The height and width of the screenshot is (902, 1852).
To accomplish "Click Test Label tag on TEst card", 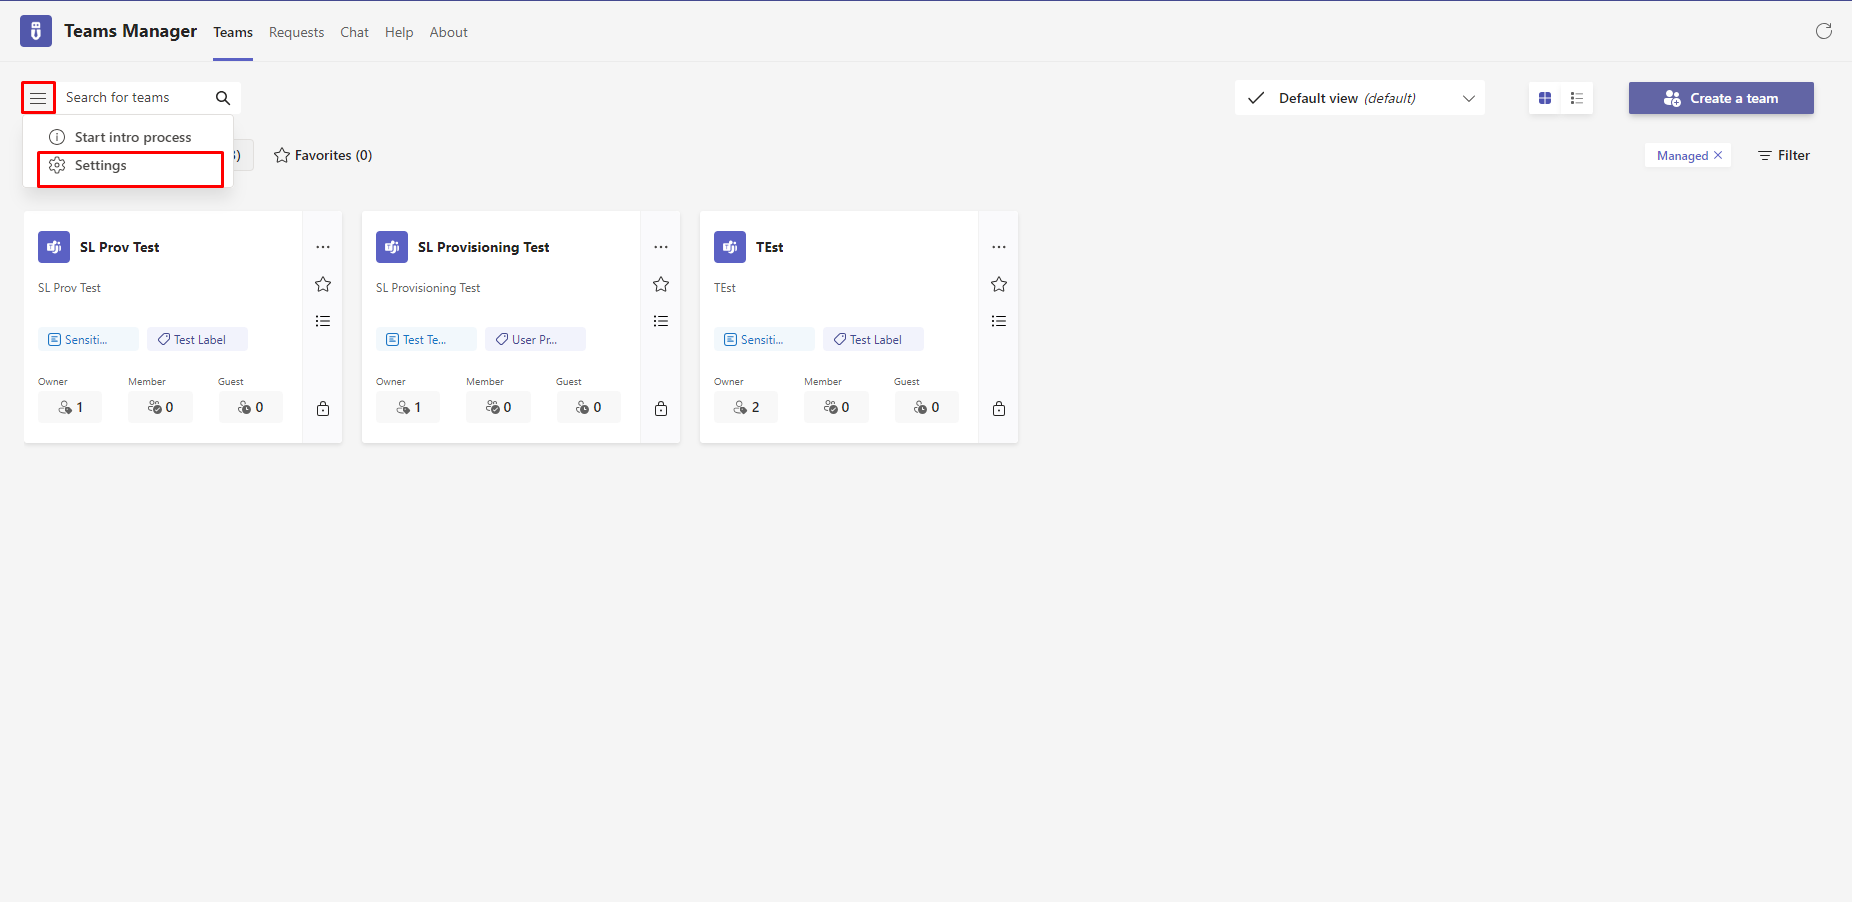I will tap(873, 339).
